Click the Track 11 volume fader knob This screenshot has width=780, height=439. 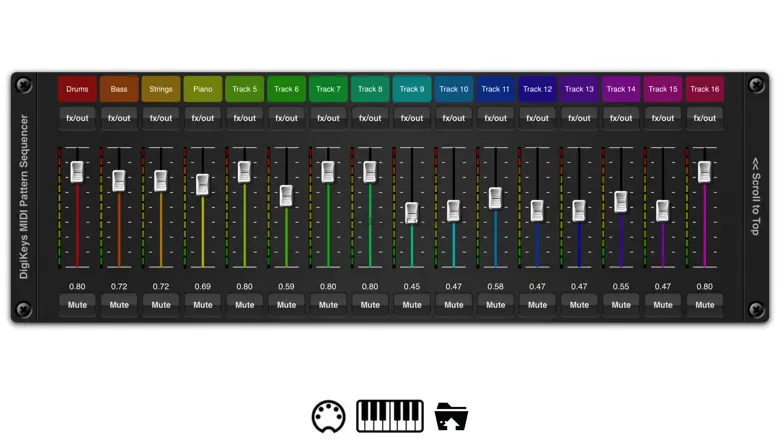[x=495, y=198]
